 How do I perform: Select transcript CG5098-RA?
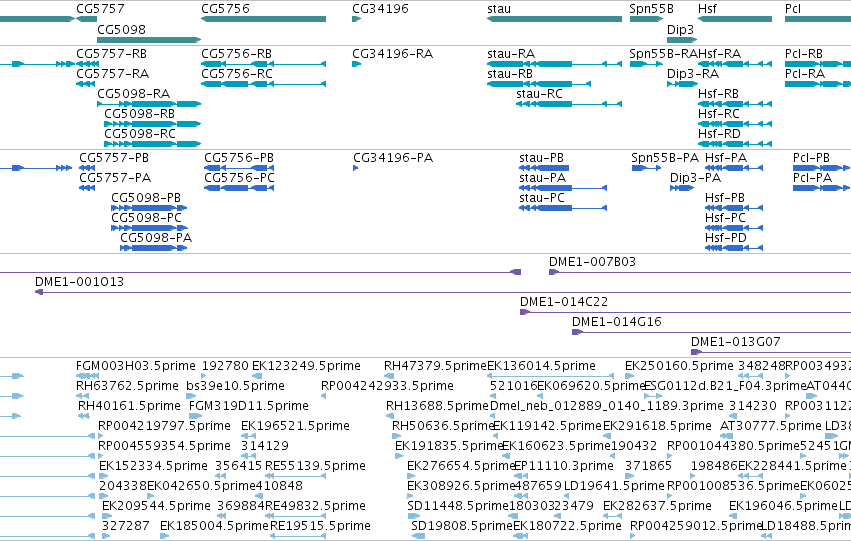point(134,94)
